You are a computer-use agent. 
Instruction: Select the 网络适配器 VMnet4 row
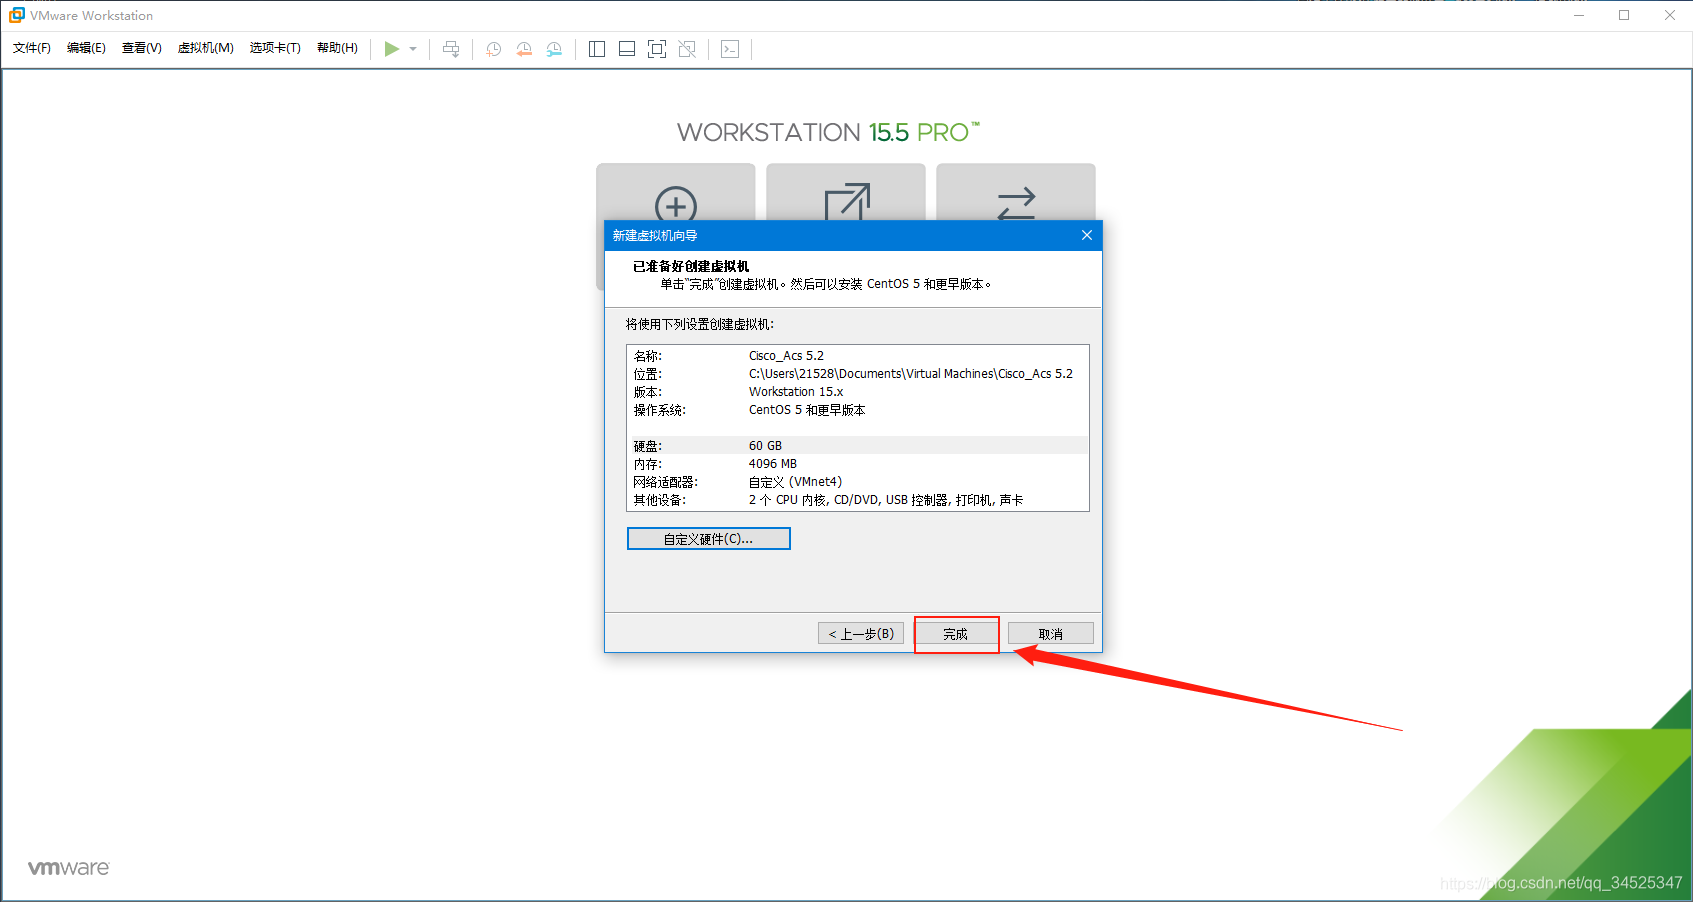point(857,482)
